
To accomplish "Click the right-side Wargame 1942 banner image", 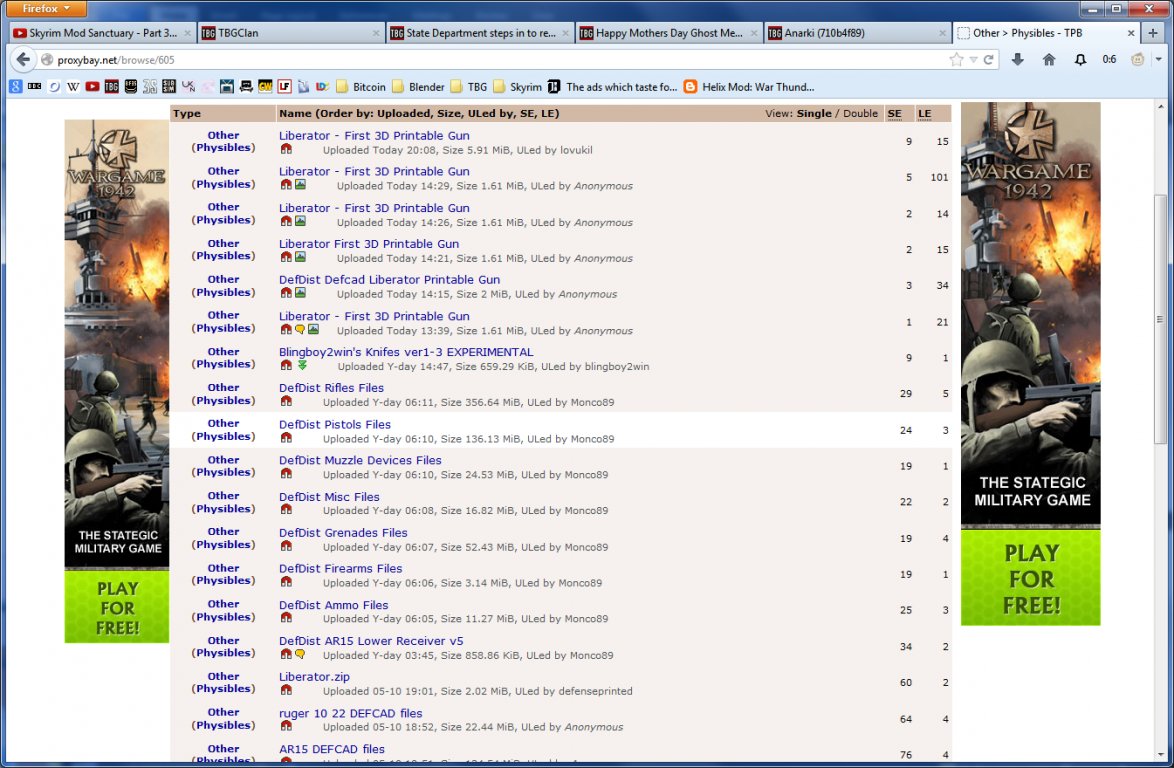I will pos(1031,364).
